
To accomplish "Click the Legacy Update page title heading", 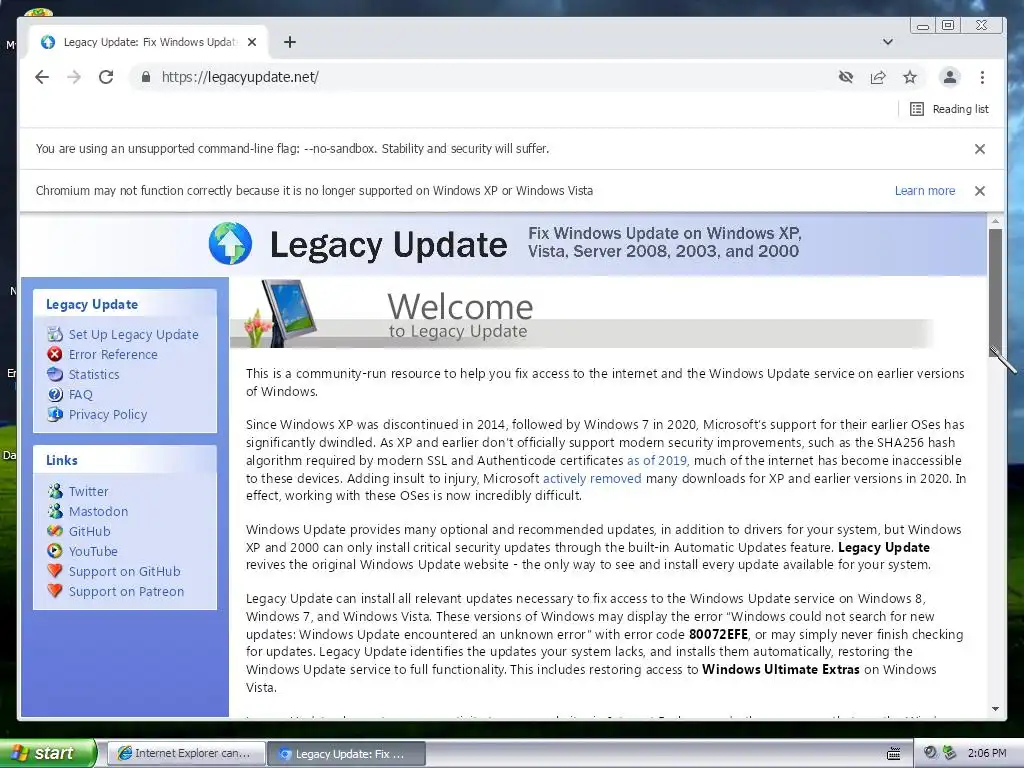I will pos(388,245).
